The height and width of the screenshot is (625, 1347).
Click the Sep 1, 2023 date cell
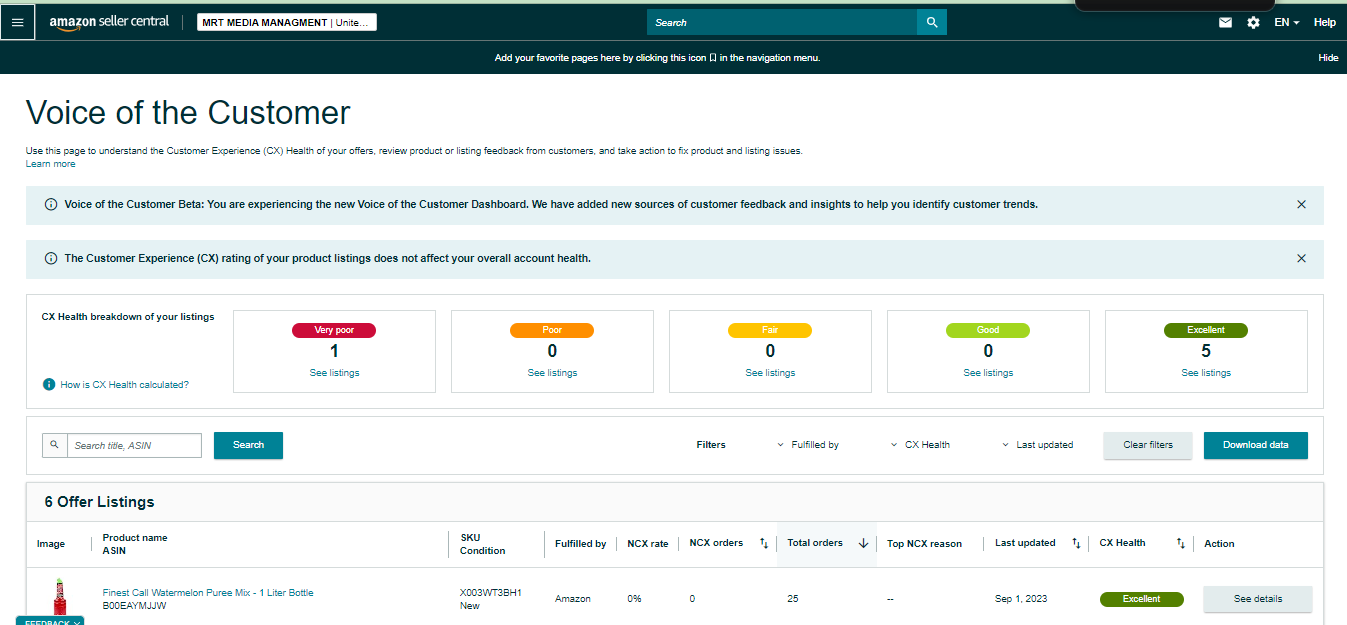point(1022,599)
